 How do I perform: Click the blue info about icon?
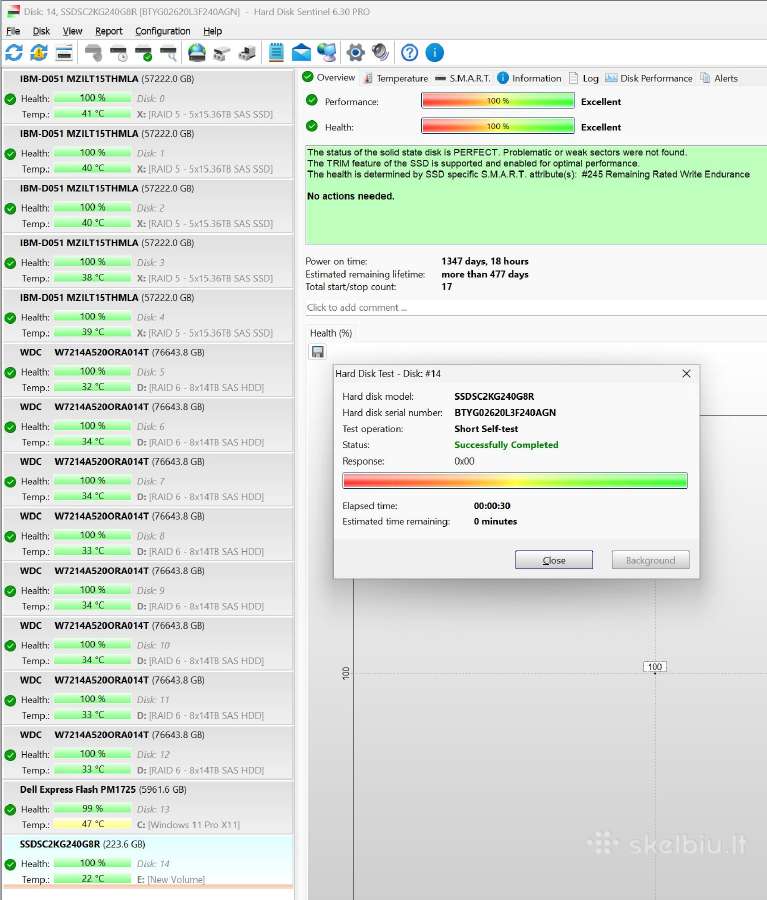[x=435, y=53]
